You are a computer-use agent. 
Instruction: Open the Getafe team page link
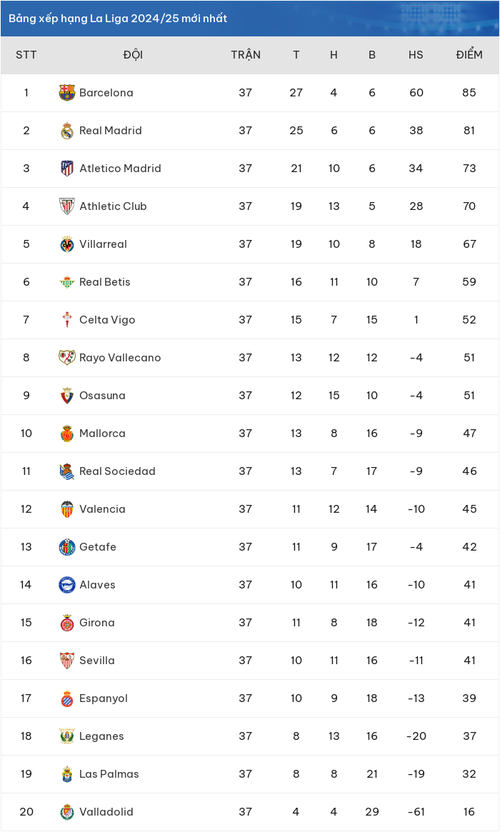(x=98, y=547)
